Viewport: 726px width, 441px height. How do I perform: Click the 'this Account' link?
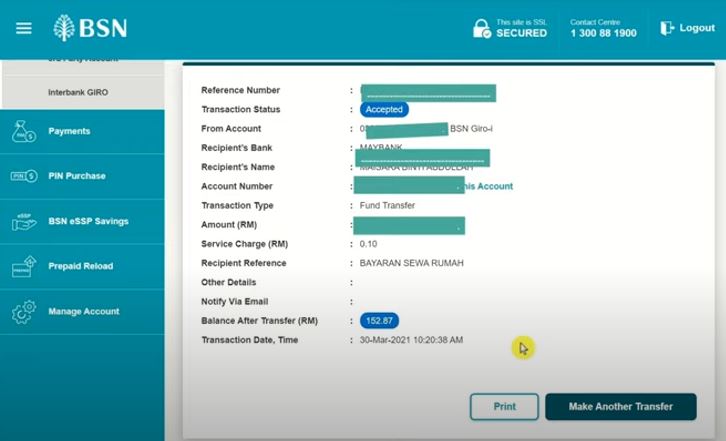point(488,186)
